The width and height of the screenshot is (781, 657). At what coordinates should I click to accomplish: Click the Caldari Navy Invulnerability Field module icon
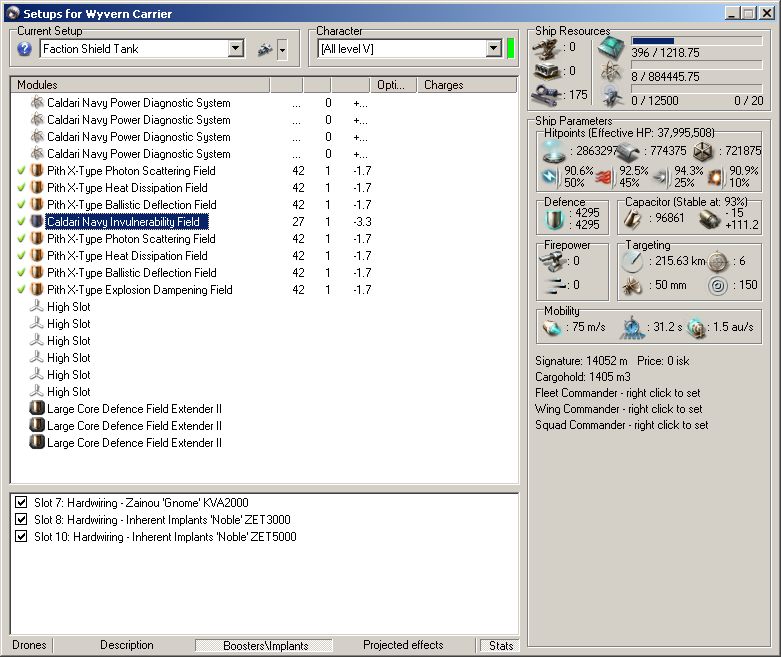[37, 222]
